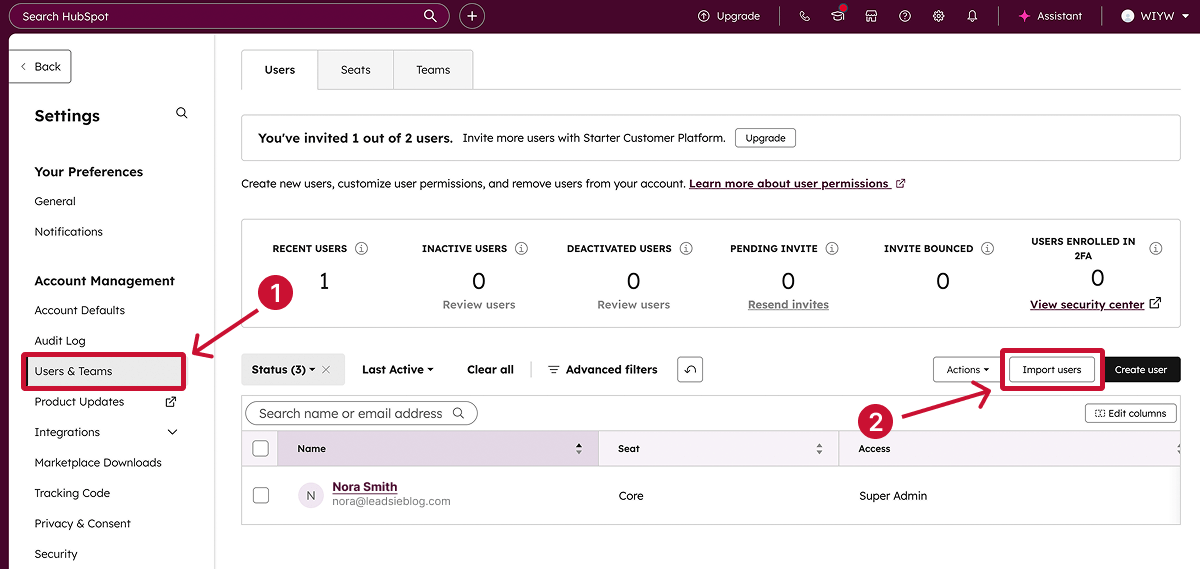Click the Core seat cell
Viewport: 1200px width, 569px height.
click(631, 496)
